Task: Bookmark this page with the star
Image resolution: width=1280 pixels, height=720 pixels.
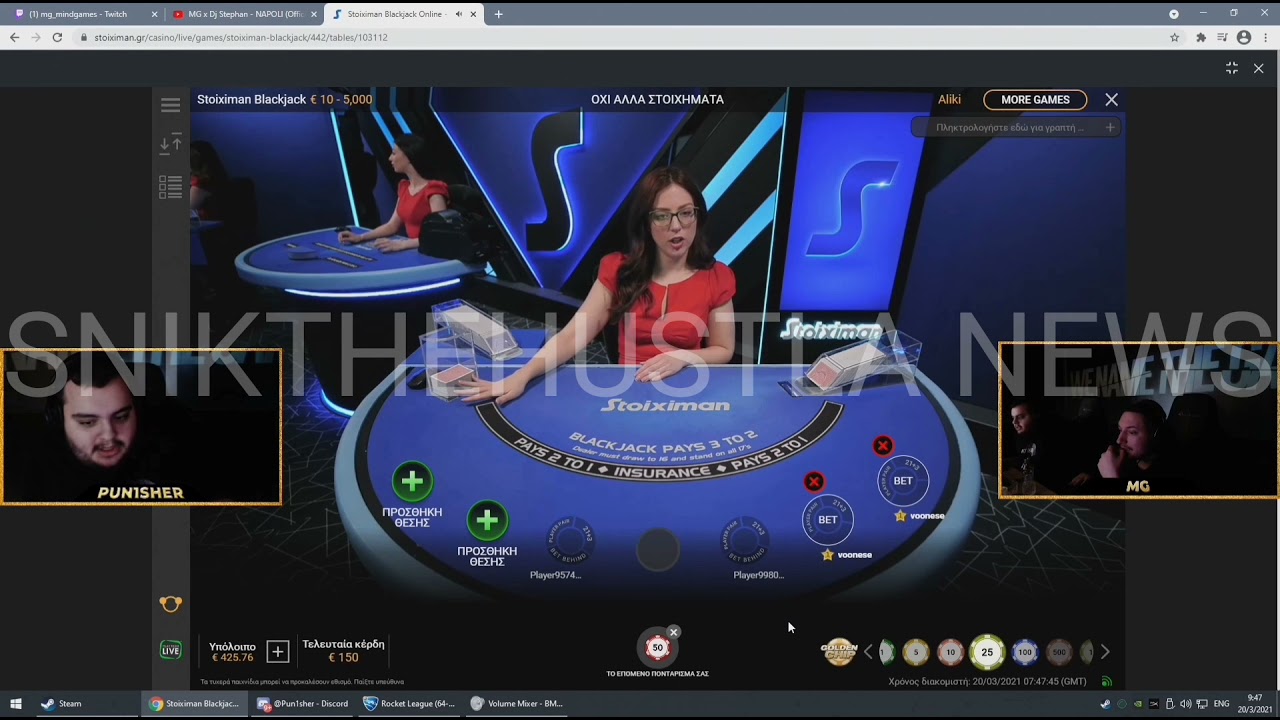Action: (x=1175, y=37)
